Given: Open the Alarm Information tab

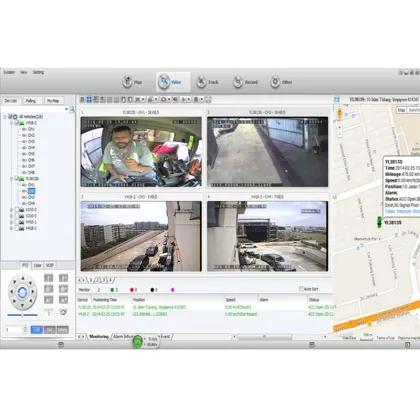Looking at the screenshot, I should pyautogui.click(x=123, y=337).
